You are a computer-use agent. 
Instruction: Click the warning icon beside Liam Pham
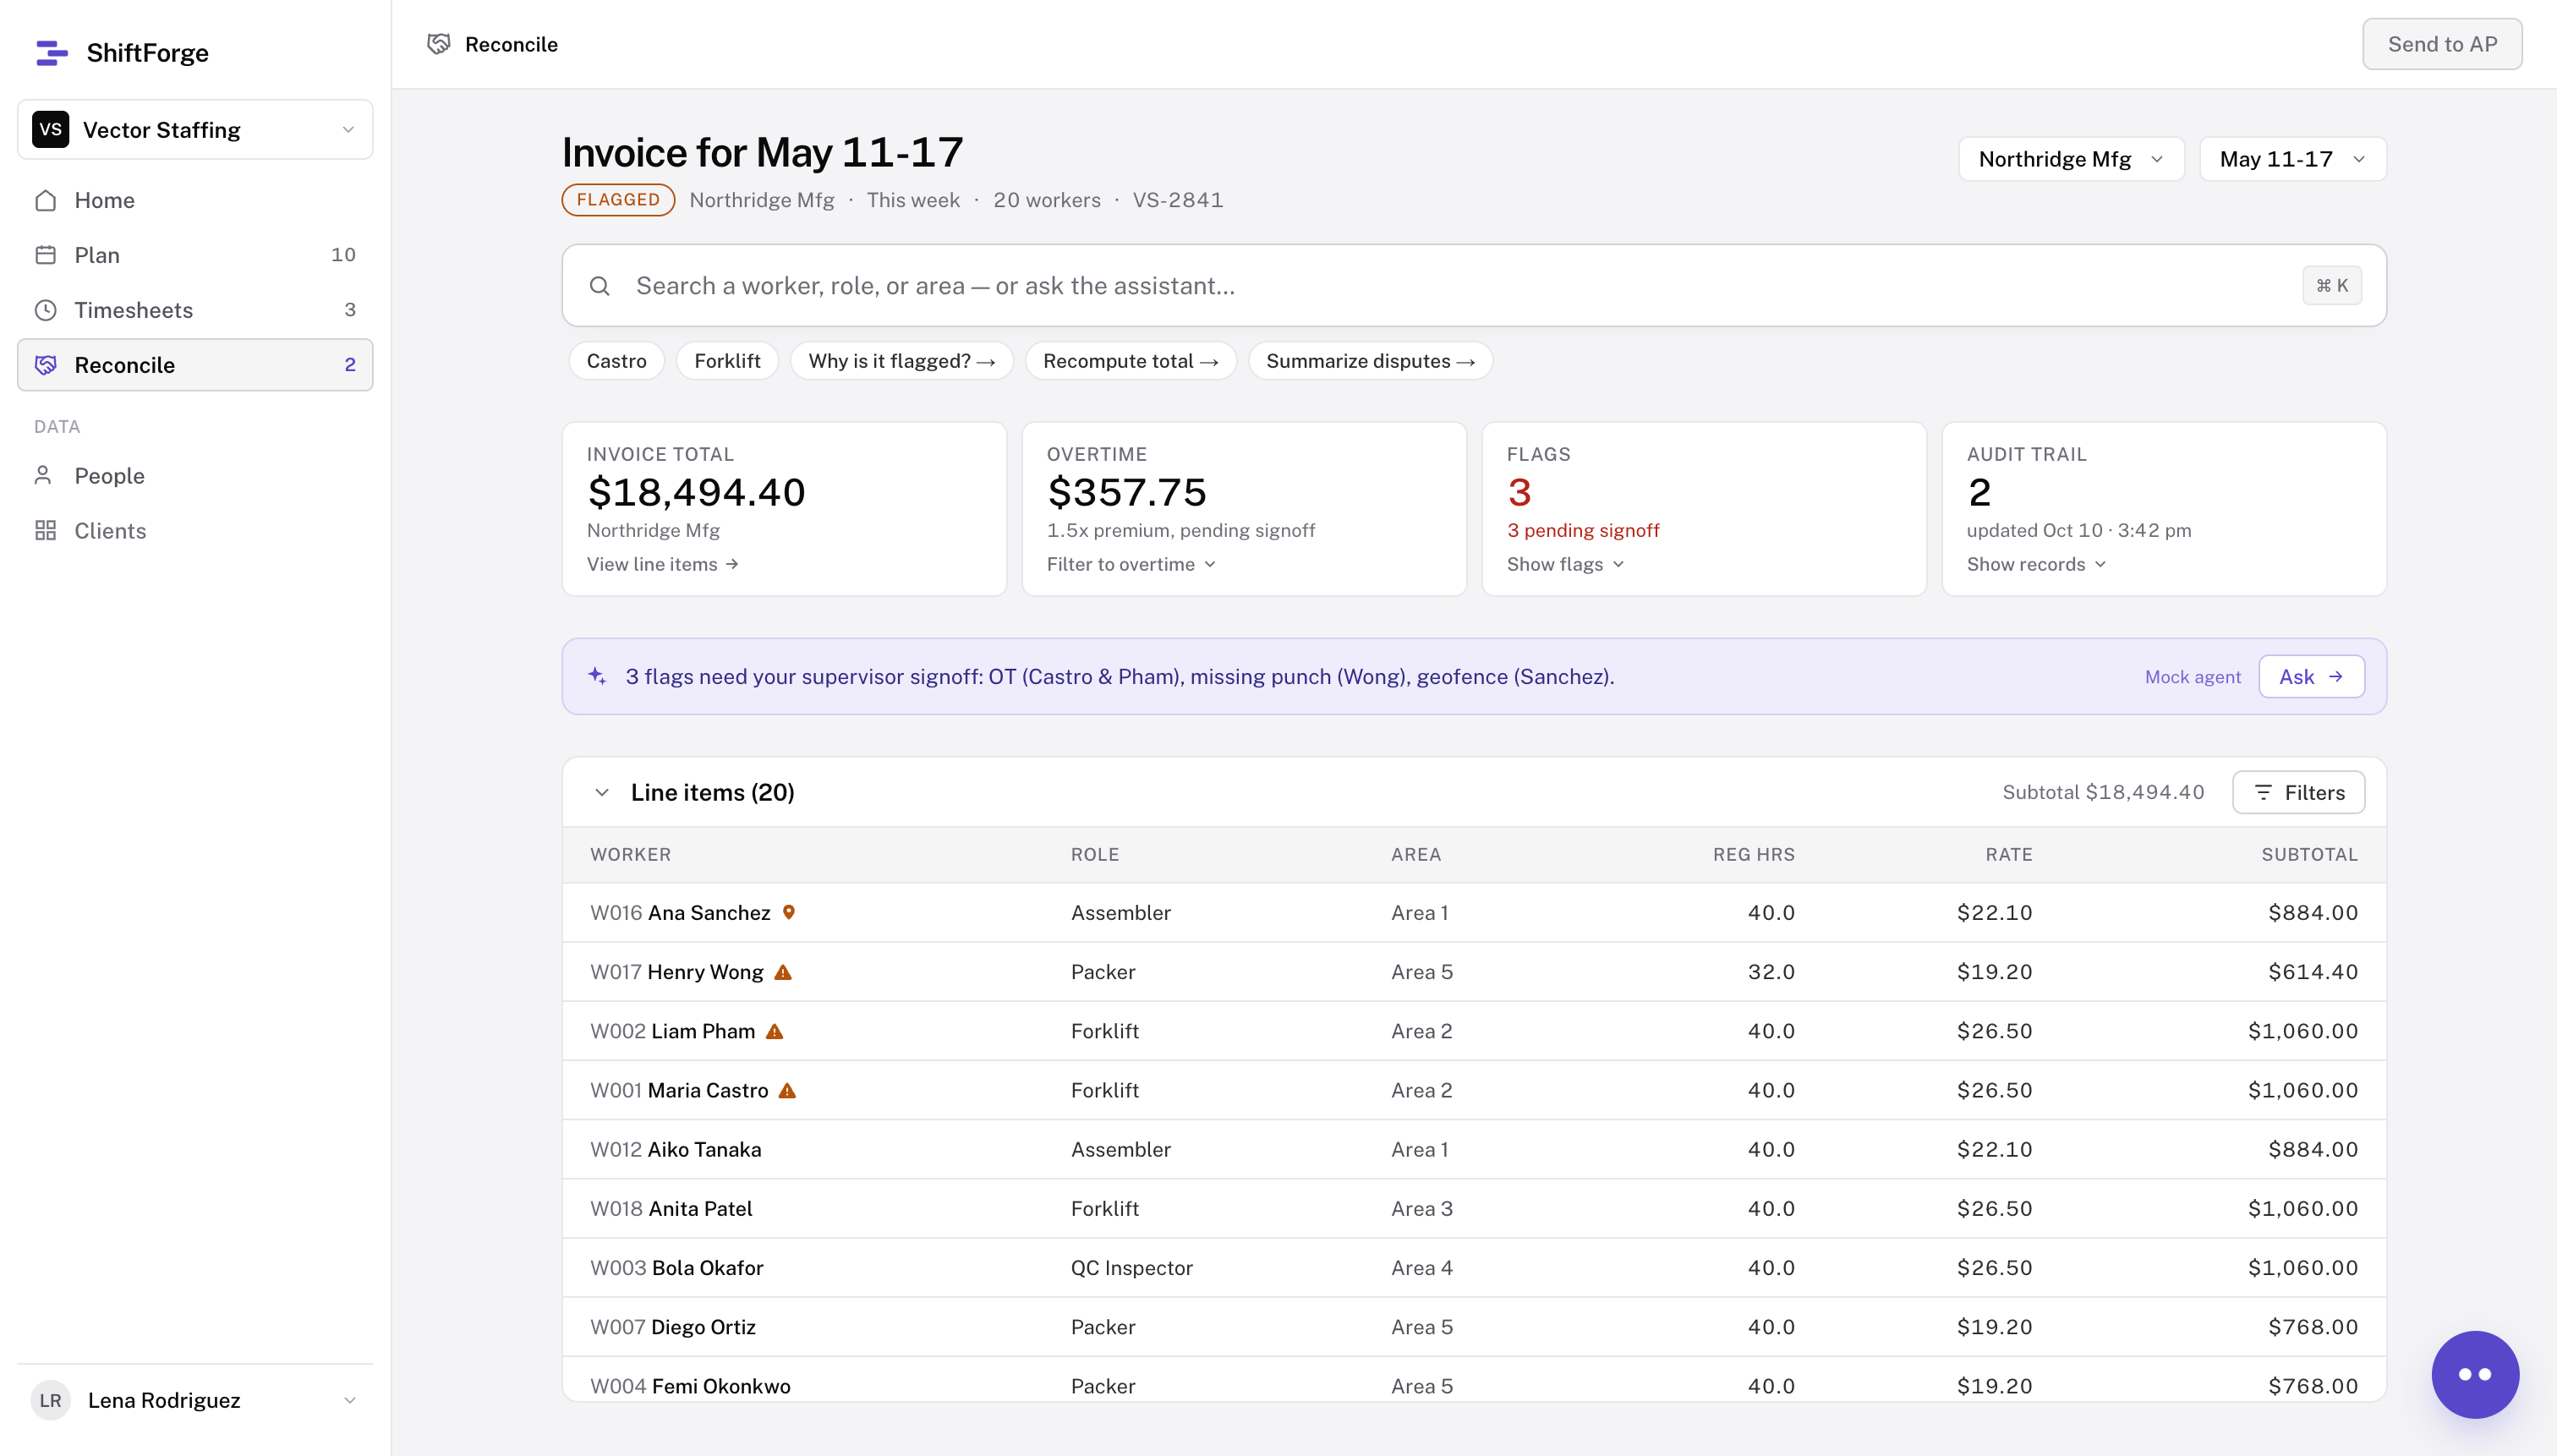point(774,1031)
